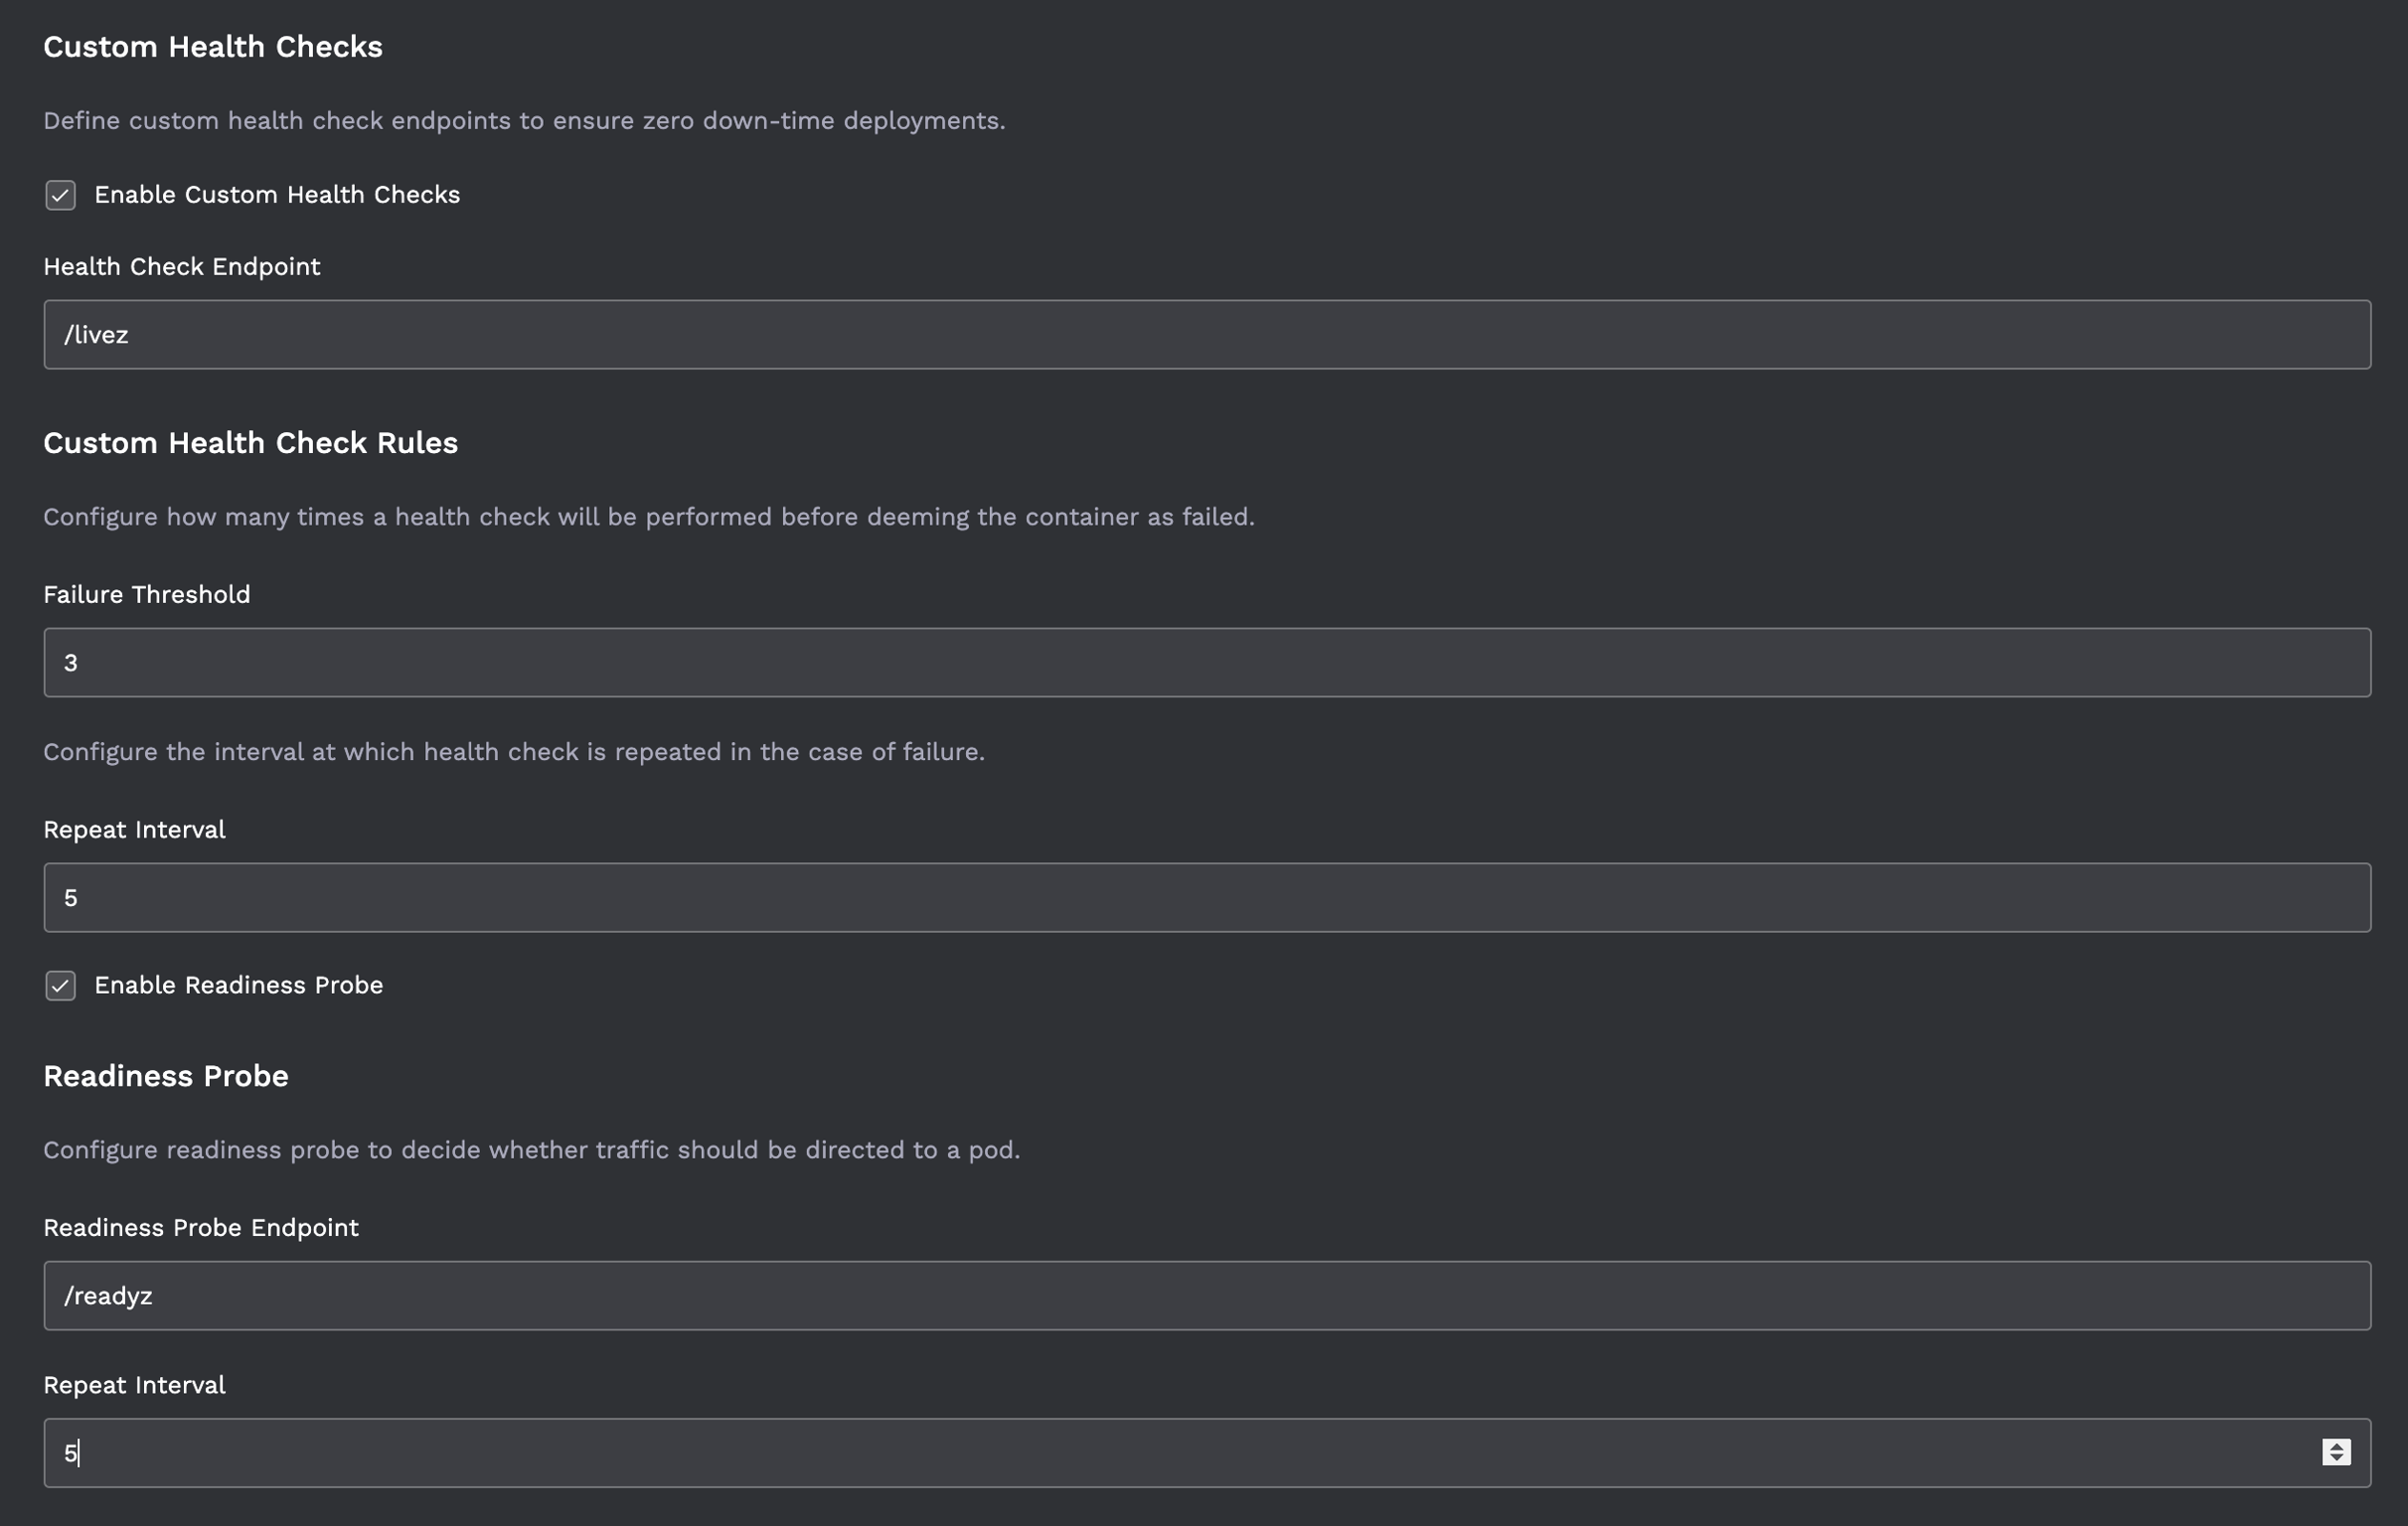The height and width of the screenshot is (1526, 2408).
Task: Increase Readiness Repeat Interval with up stepper arrow
Action: [x=2336, y=1446]
